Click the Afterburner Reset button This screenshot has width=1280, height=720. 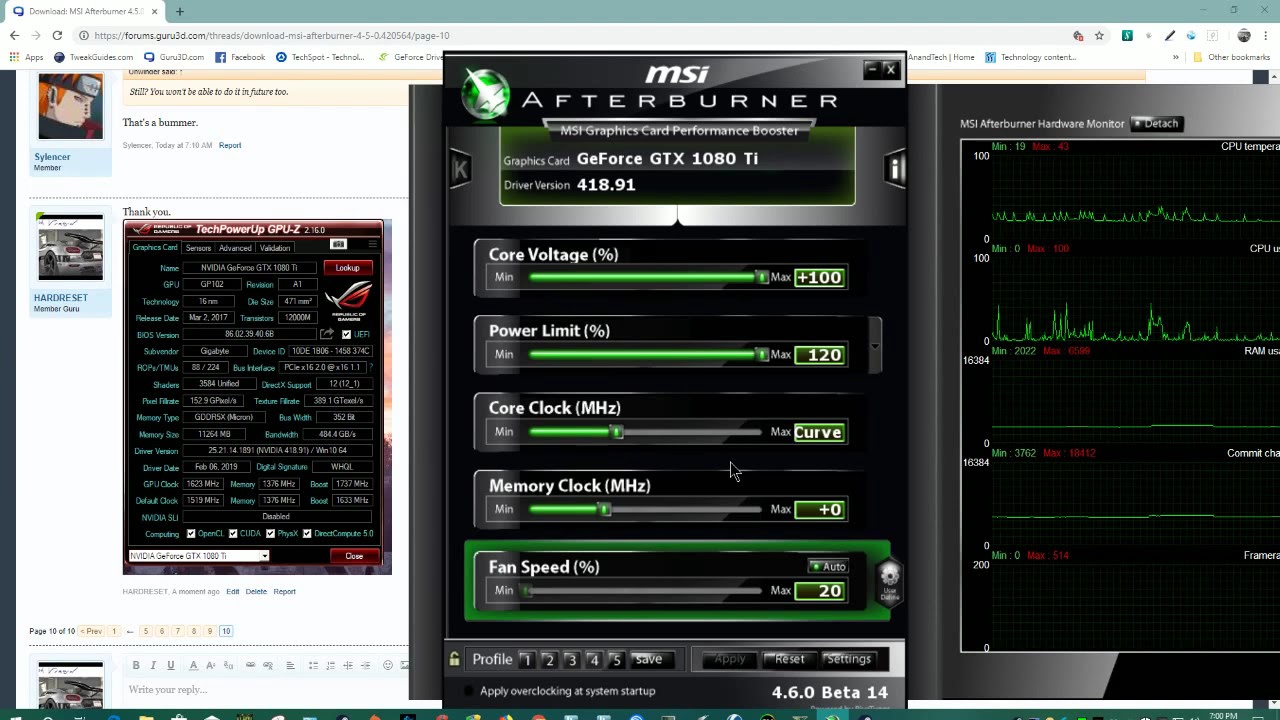tap(789, 659)
